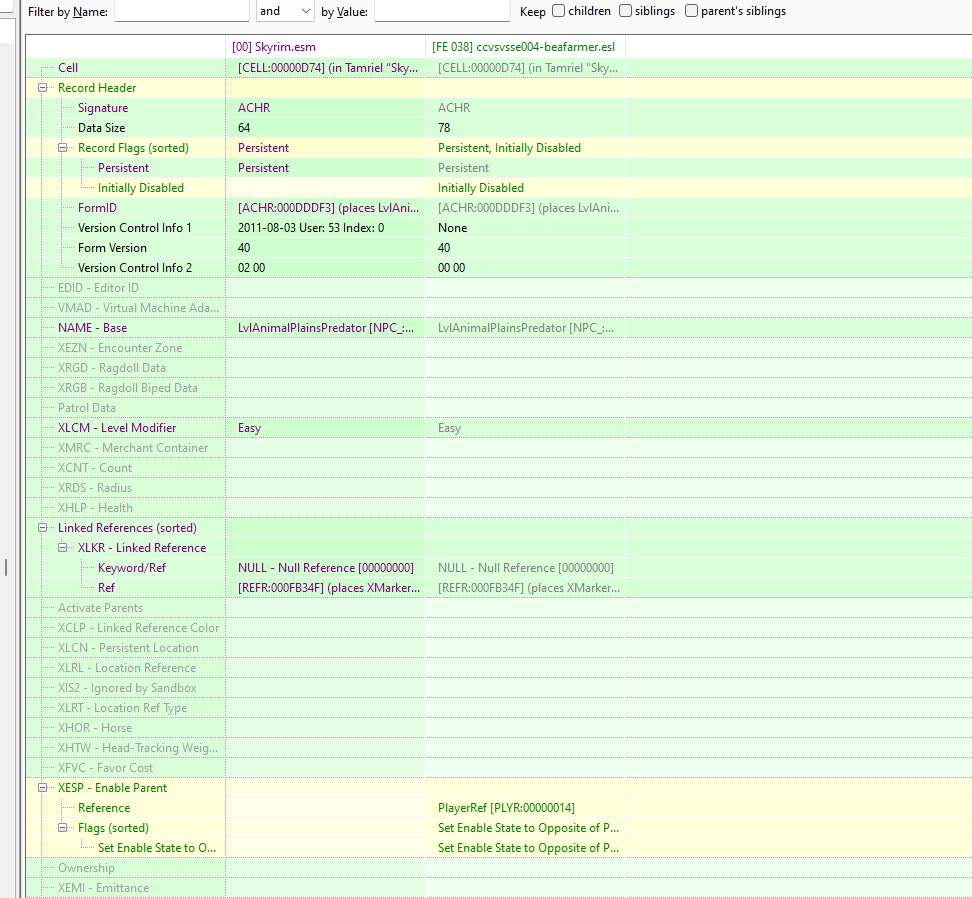Image resolution: width=972 pixels, height=898 pixels.
Task: Select the XCLP - Linked Reference Color row
Action: (138, 628)
